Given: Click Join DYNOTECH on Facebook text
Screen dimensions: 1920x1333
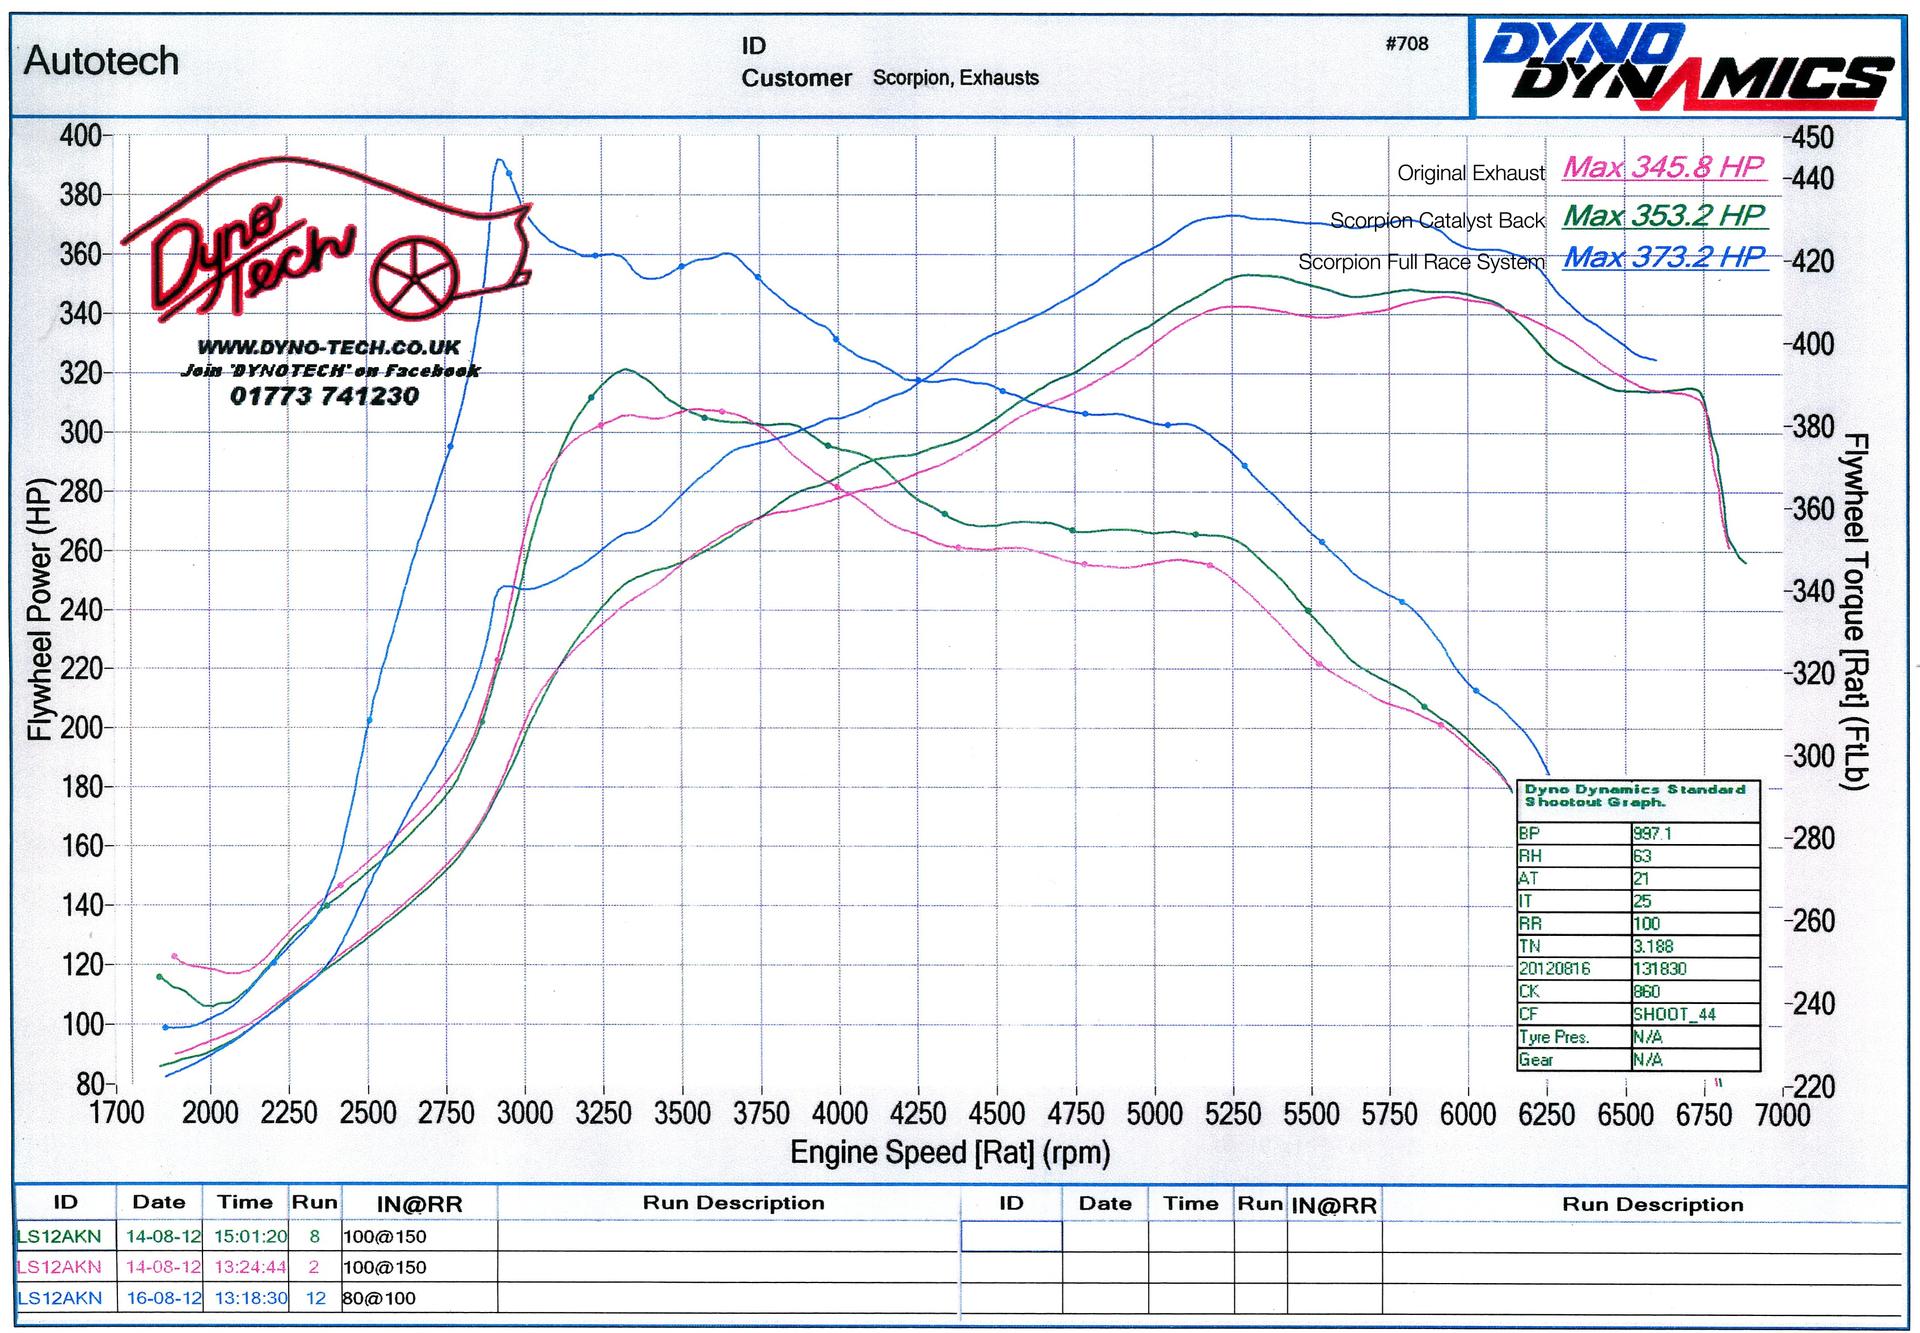Looking at the screenshot, I should click(x=329, y=371).
